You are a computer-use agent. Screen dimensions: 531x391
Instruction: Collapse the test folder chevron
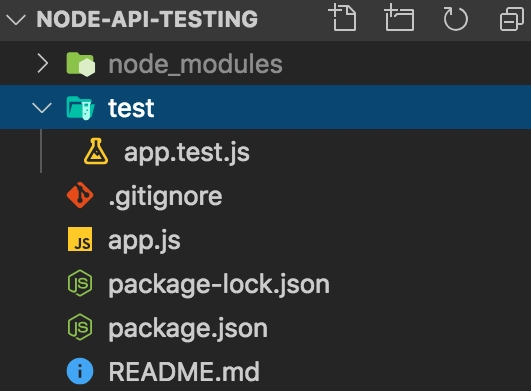pyautogui.click(x=42, y=108)
